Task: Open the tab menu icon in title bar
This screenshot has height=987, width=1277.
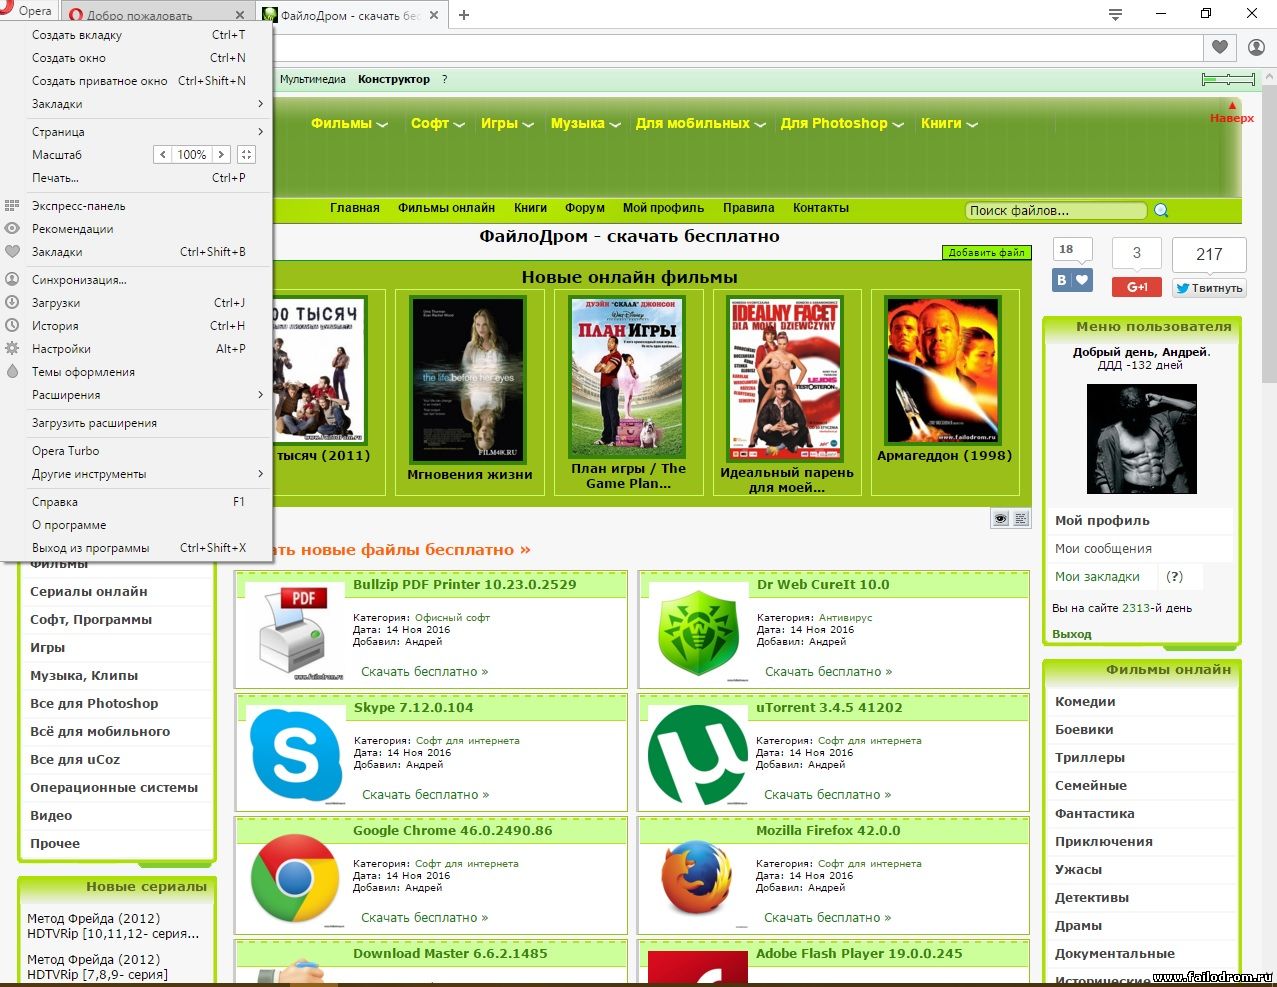Action: pos(1115,14)
